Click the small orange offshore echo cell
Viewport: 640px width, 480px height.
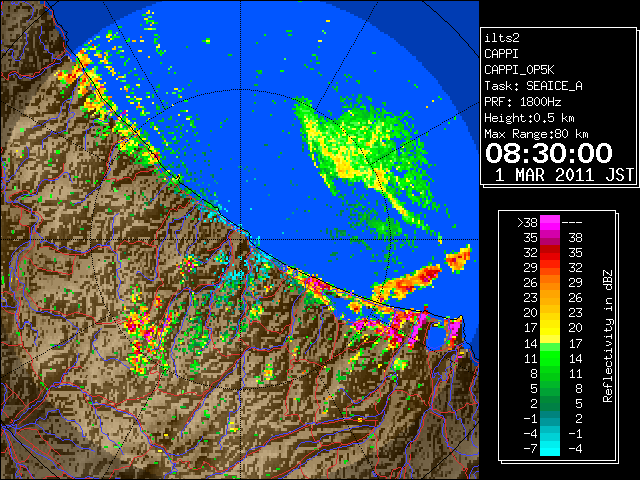coord(458,258)
